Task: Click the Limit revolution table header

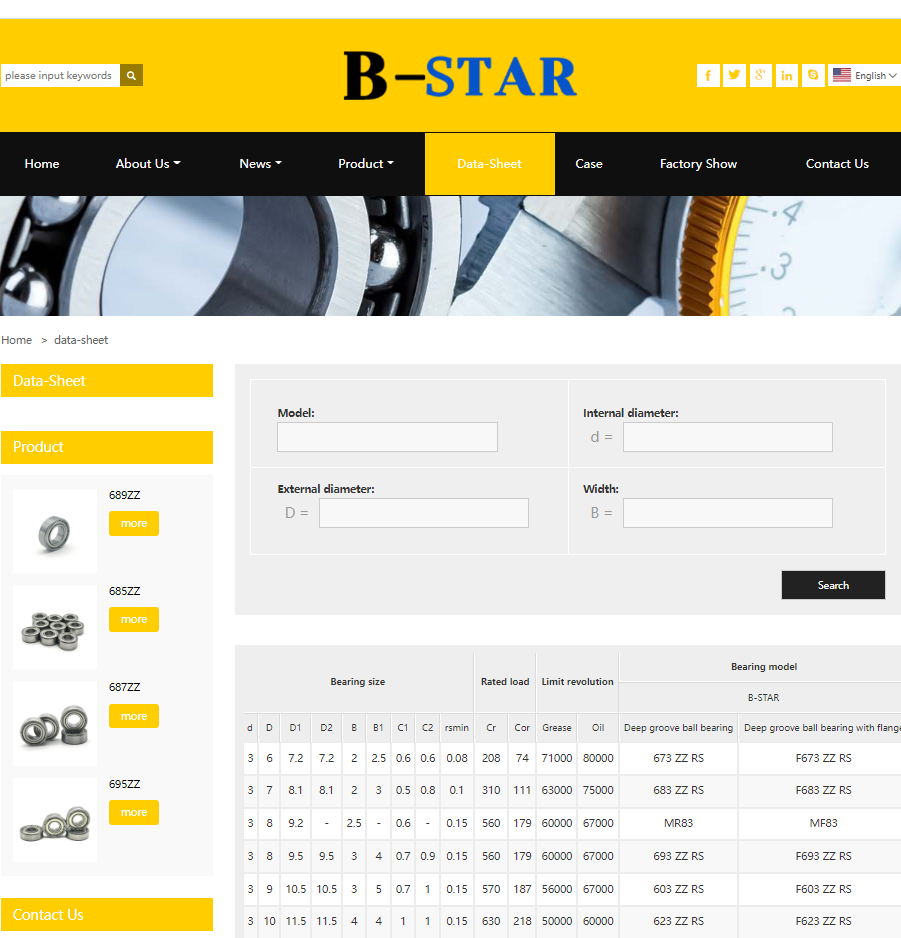Action: tap(577, 682)
